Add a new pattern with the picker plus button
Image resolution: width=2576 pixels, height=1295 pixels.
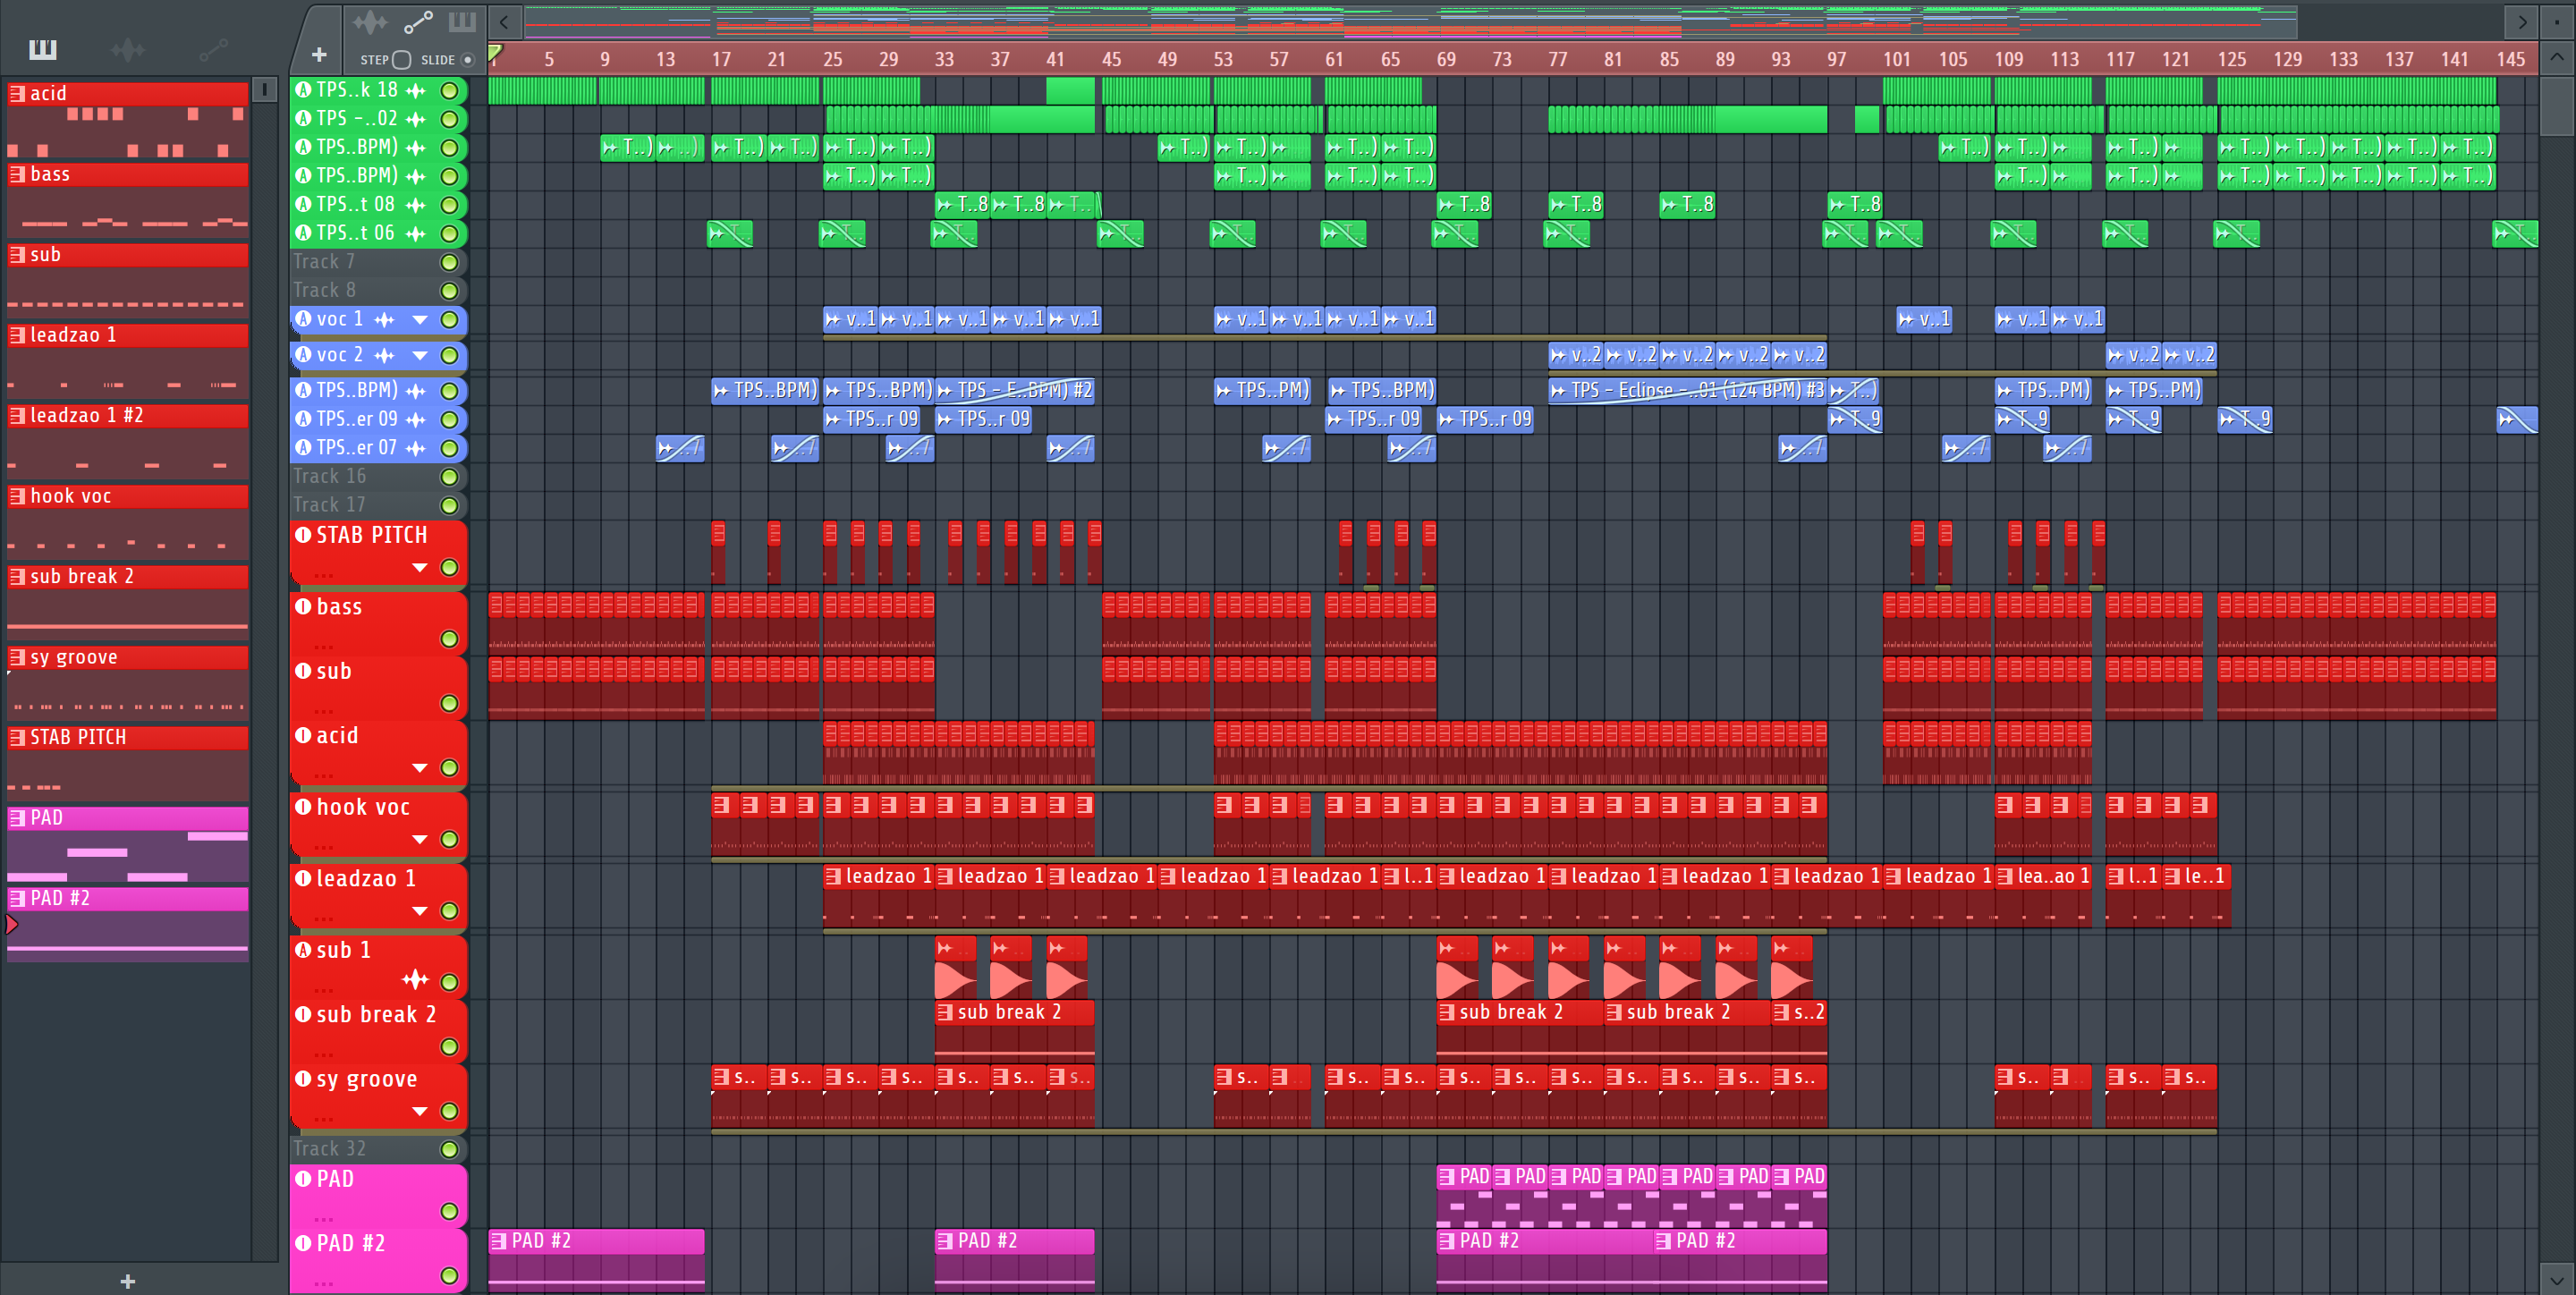tap(127, 1281)
